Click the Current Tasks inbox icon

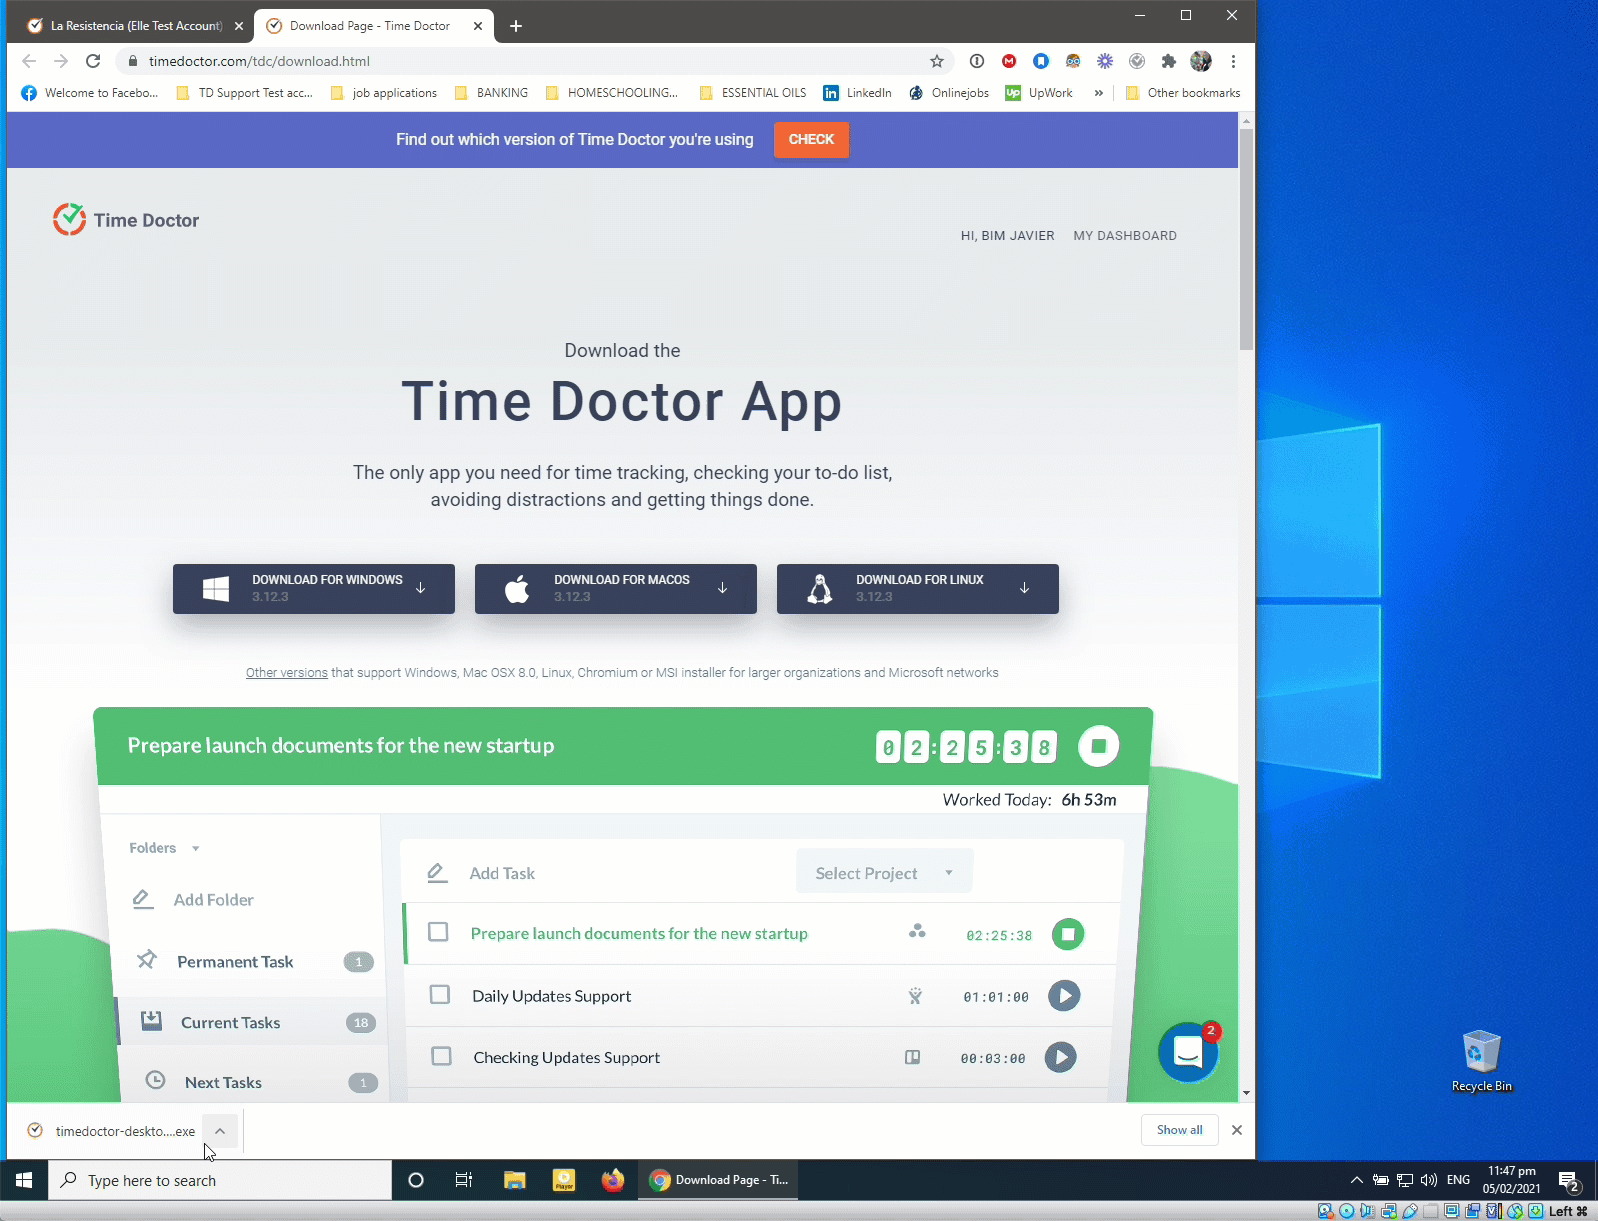(151, 1021)
